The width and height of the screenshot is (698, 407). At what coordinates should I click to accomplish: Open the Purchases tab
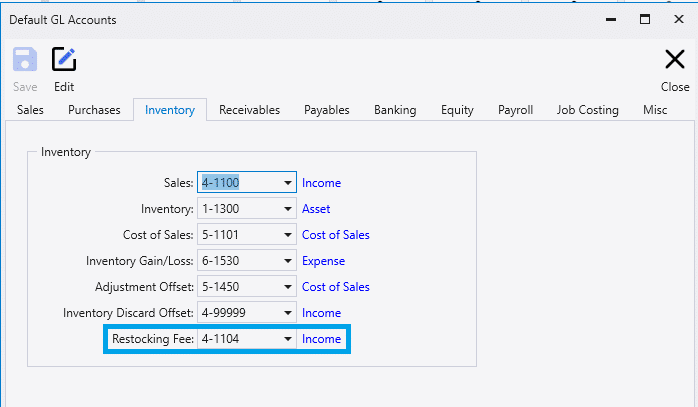pyautogui.click(x=94, y=110)
